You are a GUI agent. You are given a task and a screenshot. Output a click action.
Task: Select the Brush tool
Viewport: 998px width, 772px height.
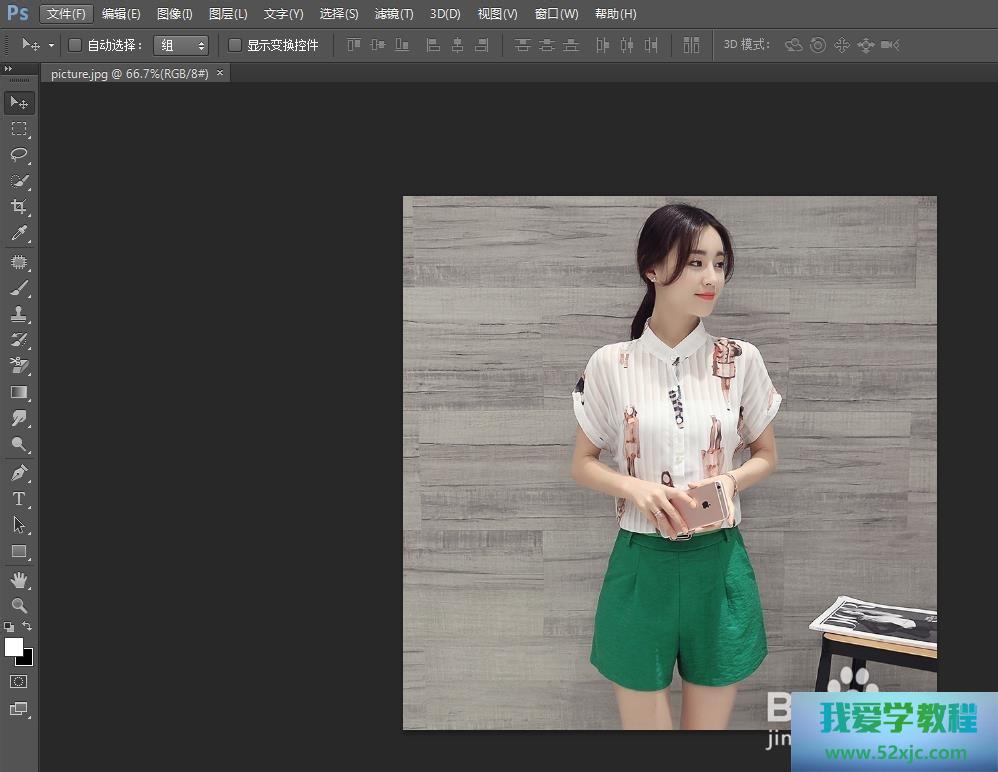[19, 288]
